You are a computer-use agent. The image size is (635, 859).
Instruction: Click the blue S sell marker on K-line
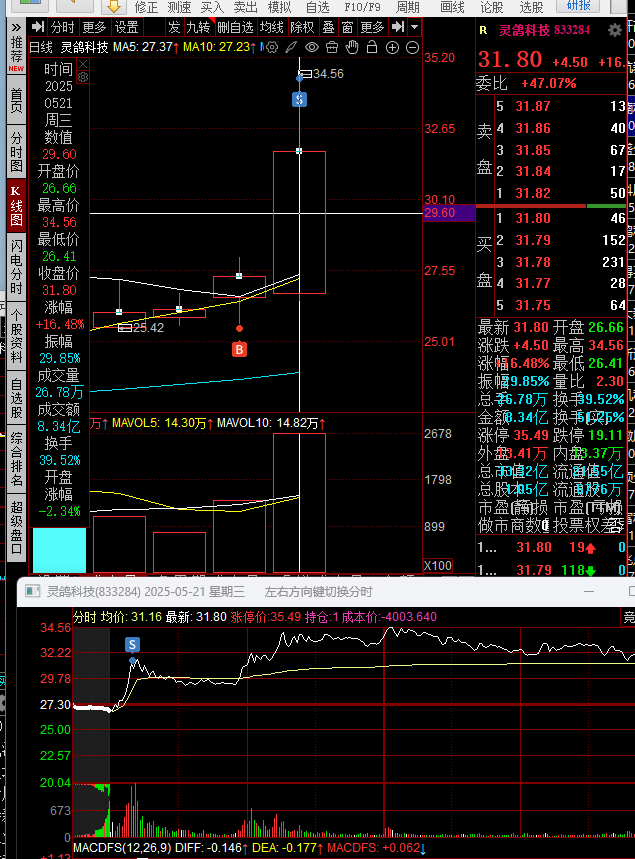click(299, 99)
